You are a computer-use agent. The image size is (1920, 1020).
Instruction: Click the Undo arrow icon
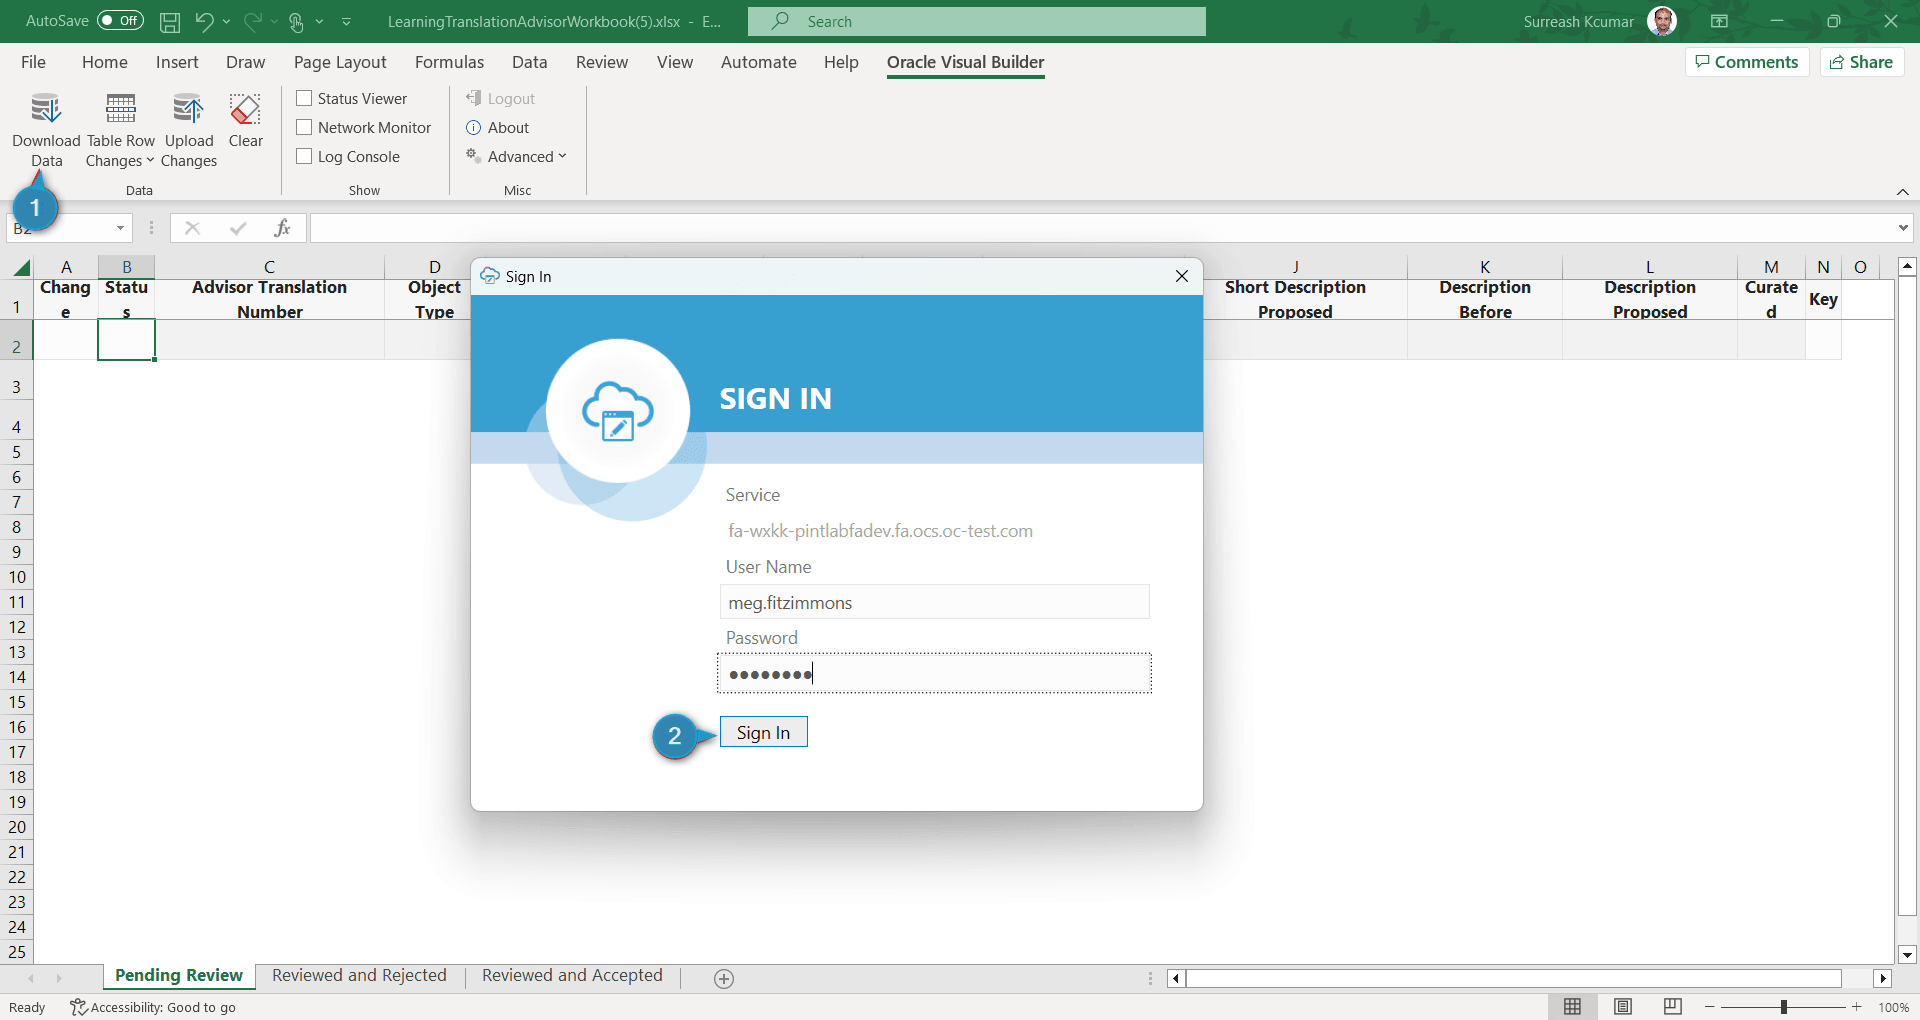click(x=204, y=21)
